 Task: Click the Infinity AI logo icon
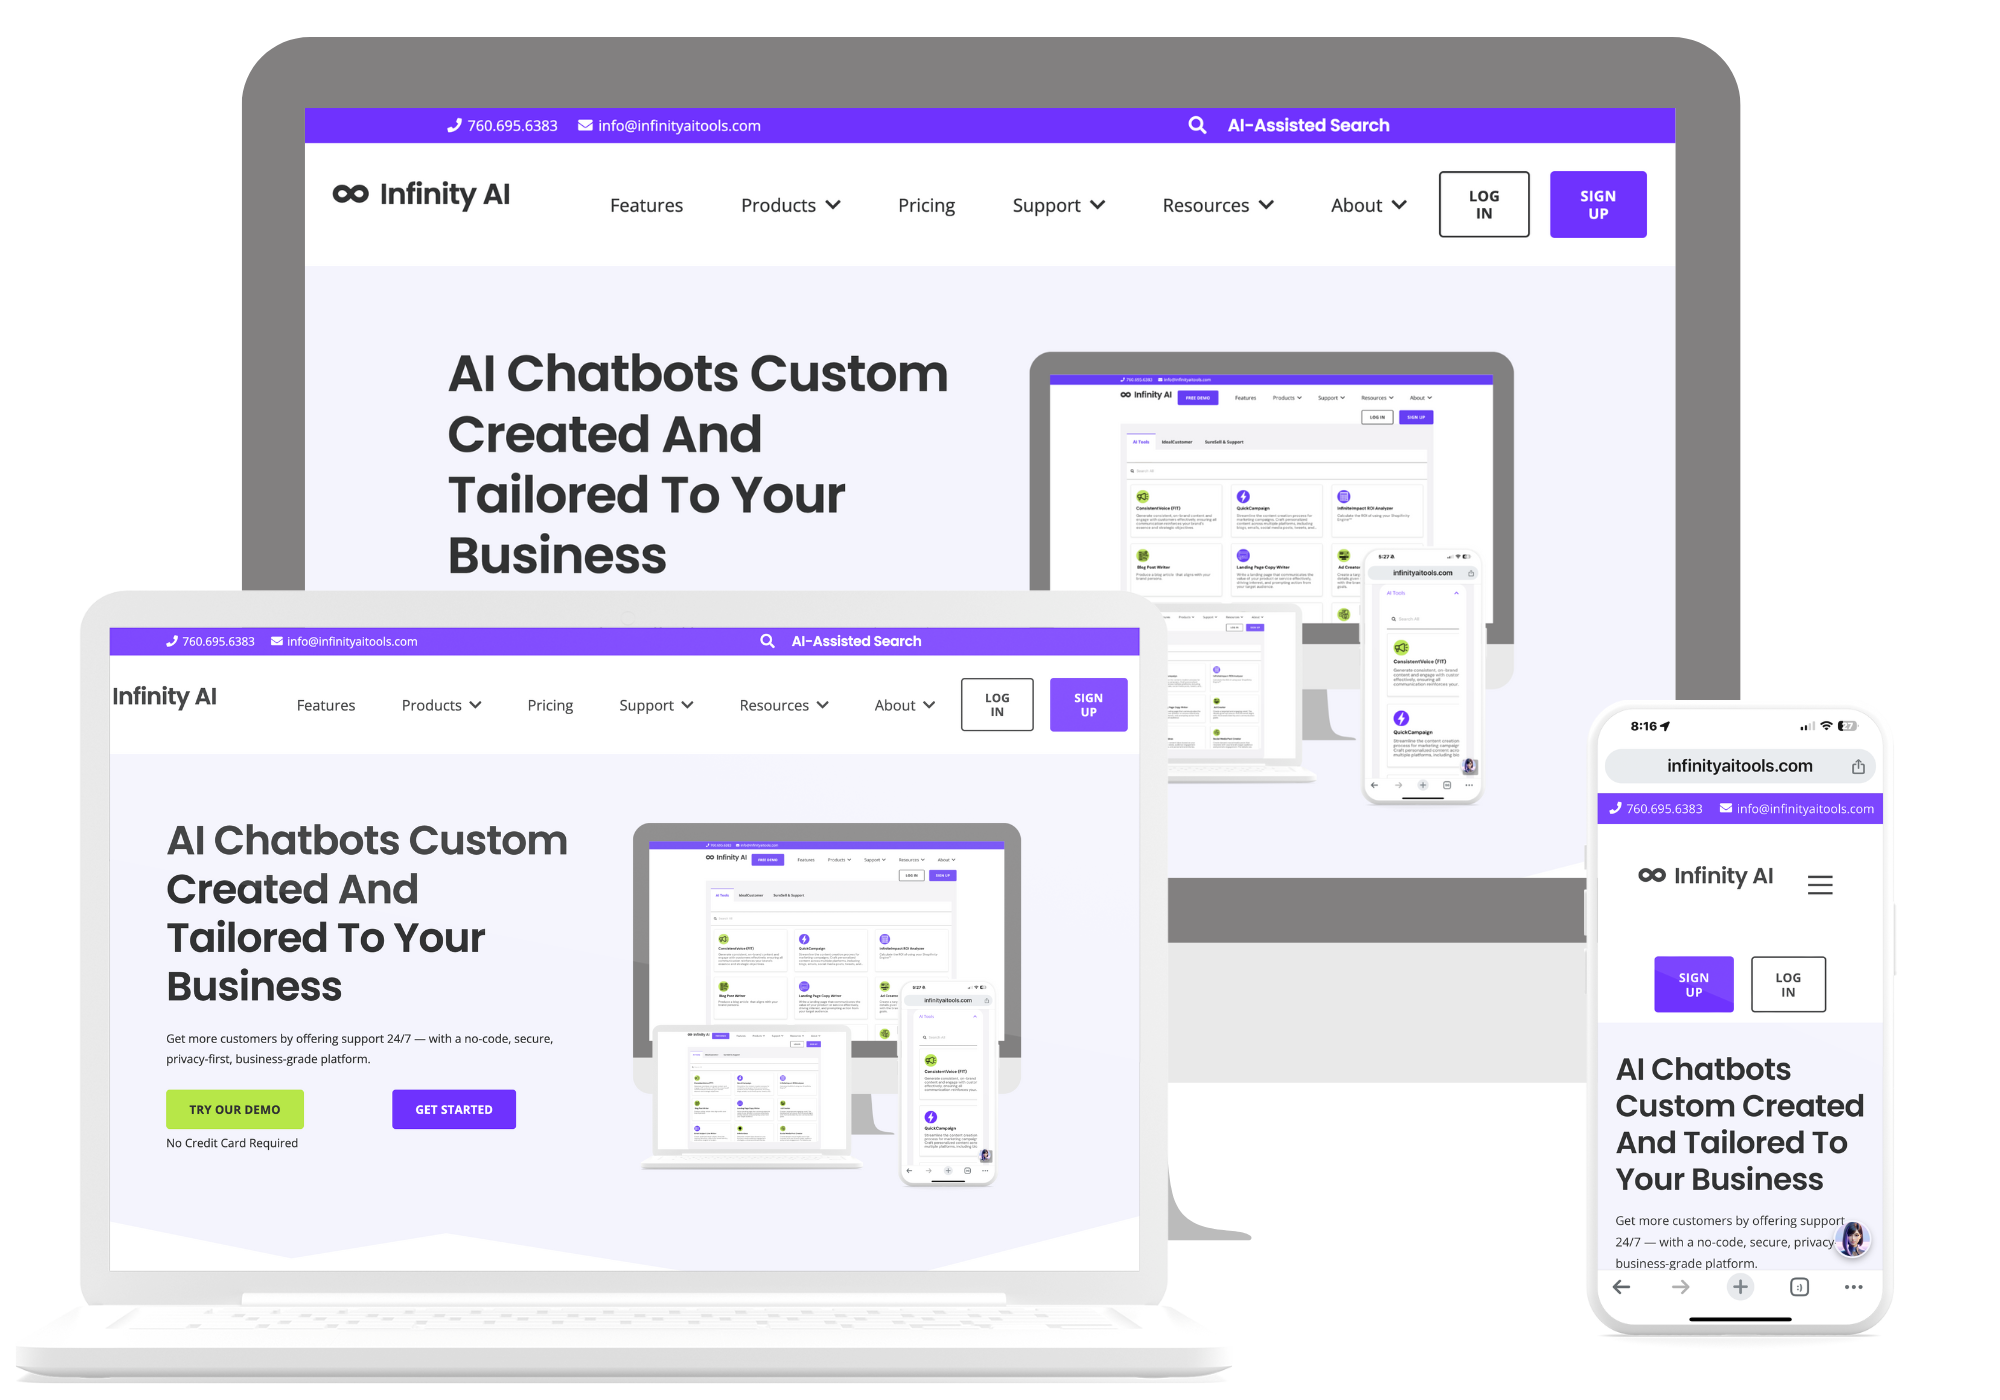pos(342,202)
